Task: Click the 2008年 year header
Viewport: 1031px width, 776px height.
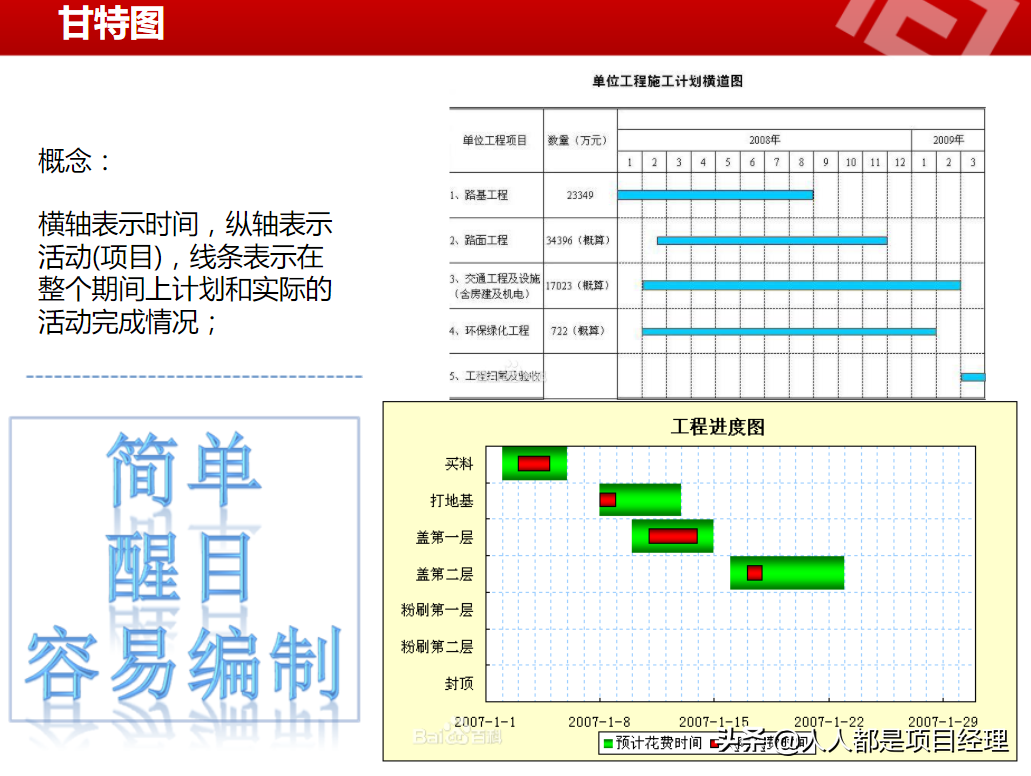Action: coord(765,139)
